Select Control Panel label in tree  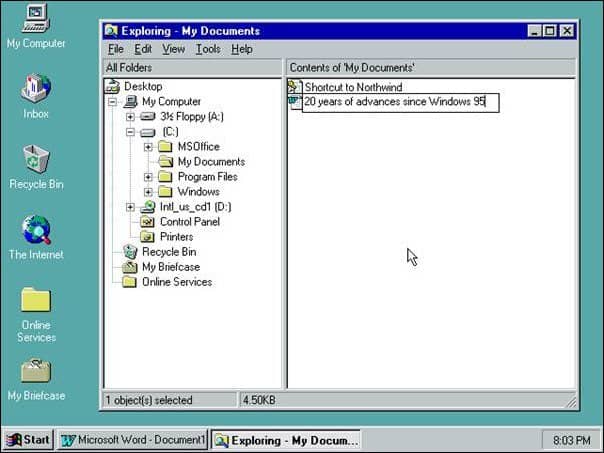coord(190,222)
